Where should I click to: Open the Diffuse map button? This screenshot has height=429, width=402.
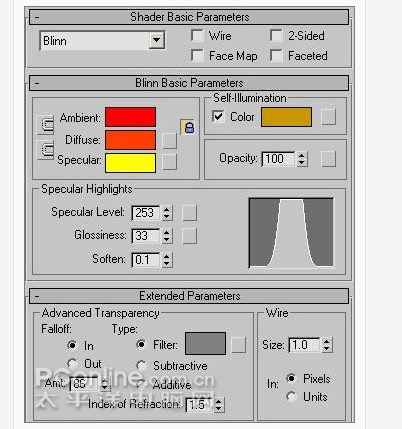click(x=169, y=141)
